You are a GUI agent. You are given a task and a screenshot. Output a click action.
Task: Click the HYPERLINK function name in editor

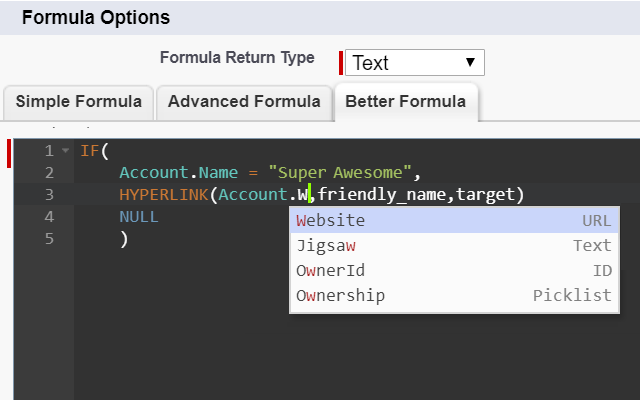[x=164, y=195]
